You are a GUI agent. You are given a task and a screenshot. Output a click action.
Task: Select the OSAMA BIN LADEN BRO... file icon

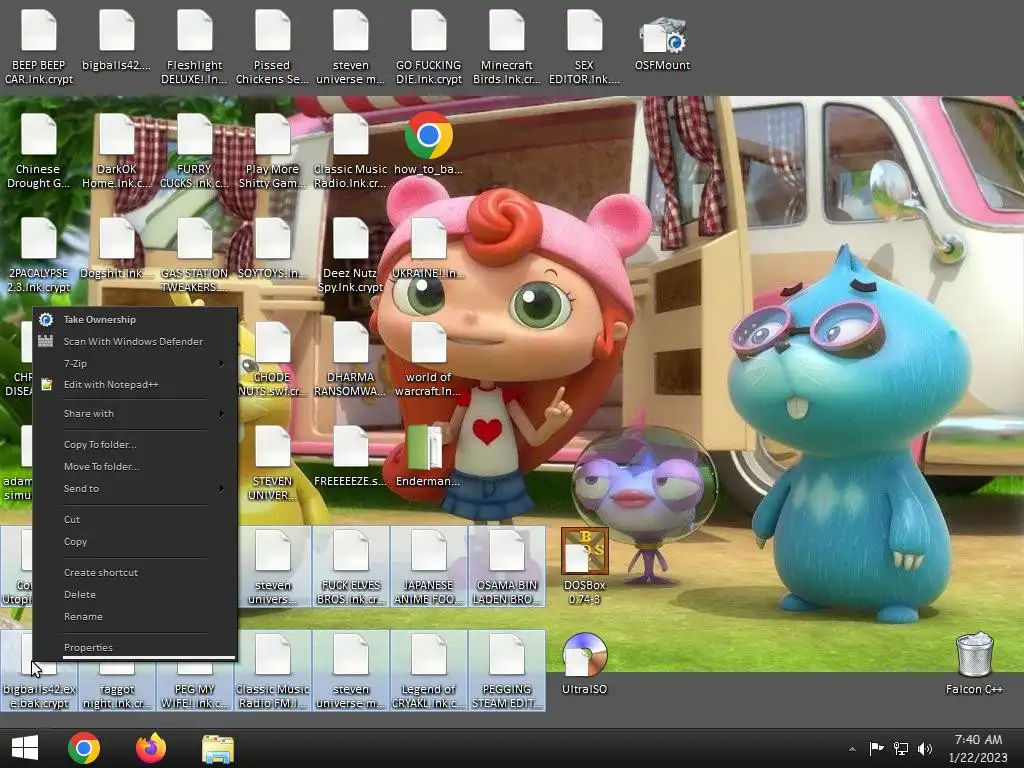(506, 567)
